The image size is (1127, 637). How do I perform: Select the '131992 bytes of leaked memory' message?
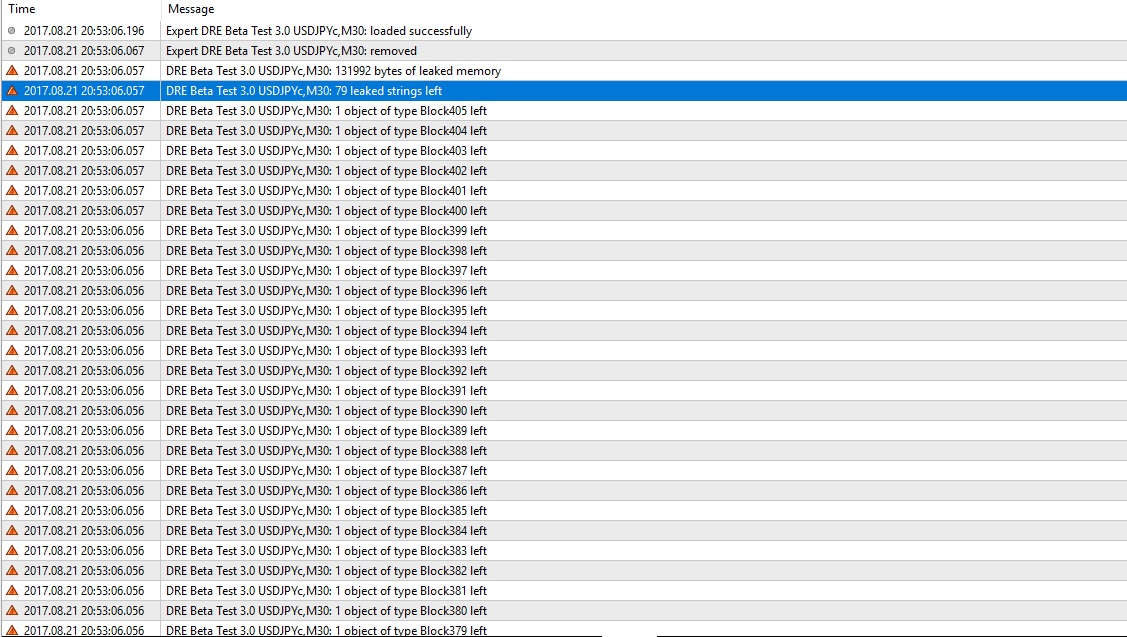[334, 70]
